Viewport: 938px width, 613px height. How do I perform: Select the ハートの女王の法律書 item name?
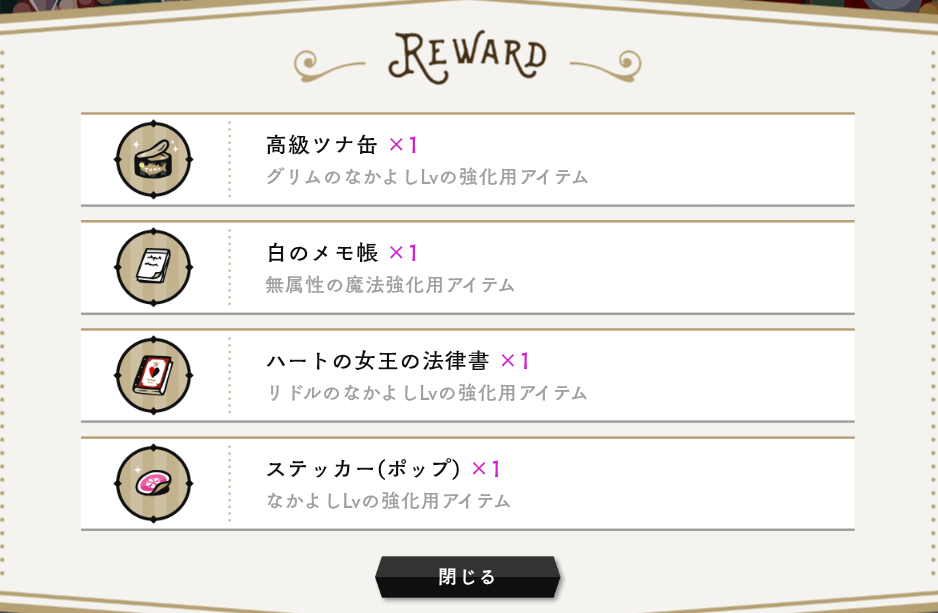click(x=377, y=361)
